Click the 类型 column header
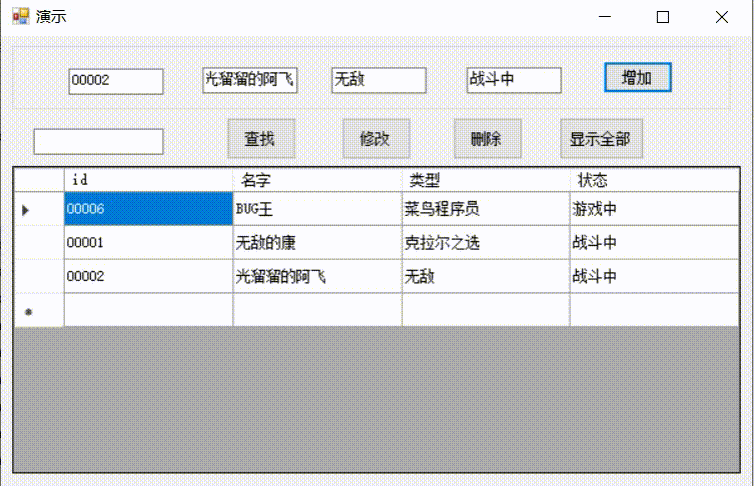The width and height of the screenshot is (754, 486). [x=486, y=180]
